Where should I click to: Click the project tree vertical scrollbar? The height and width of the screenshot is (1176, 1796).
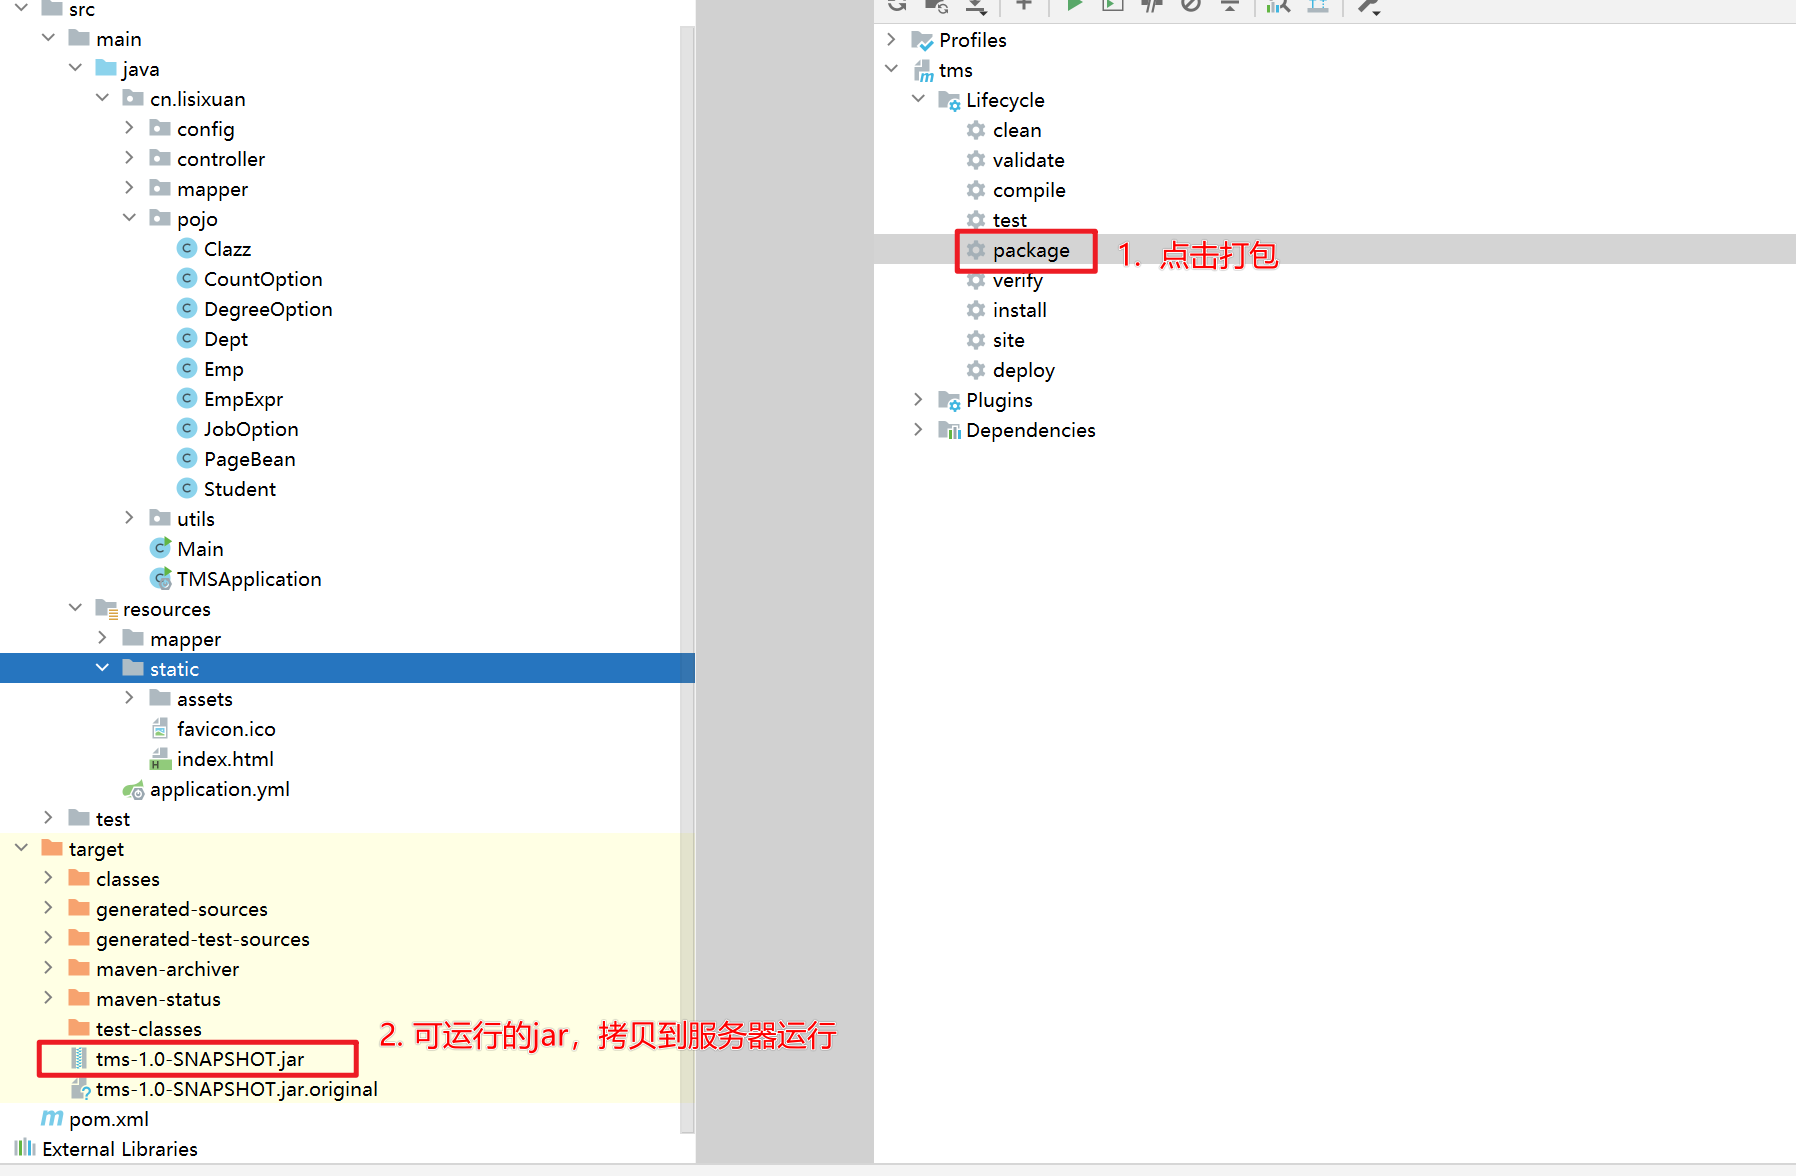[x=687, y=500]
